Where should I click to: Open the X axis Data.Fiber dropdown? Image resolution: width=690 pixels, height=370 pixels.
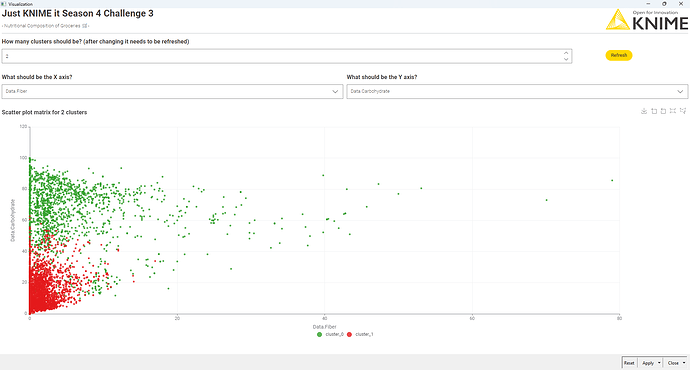[x=172, y=92]
